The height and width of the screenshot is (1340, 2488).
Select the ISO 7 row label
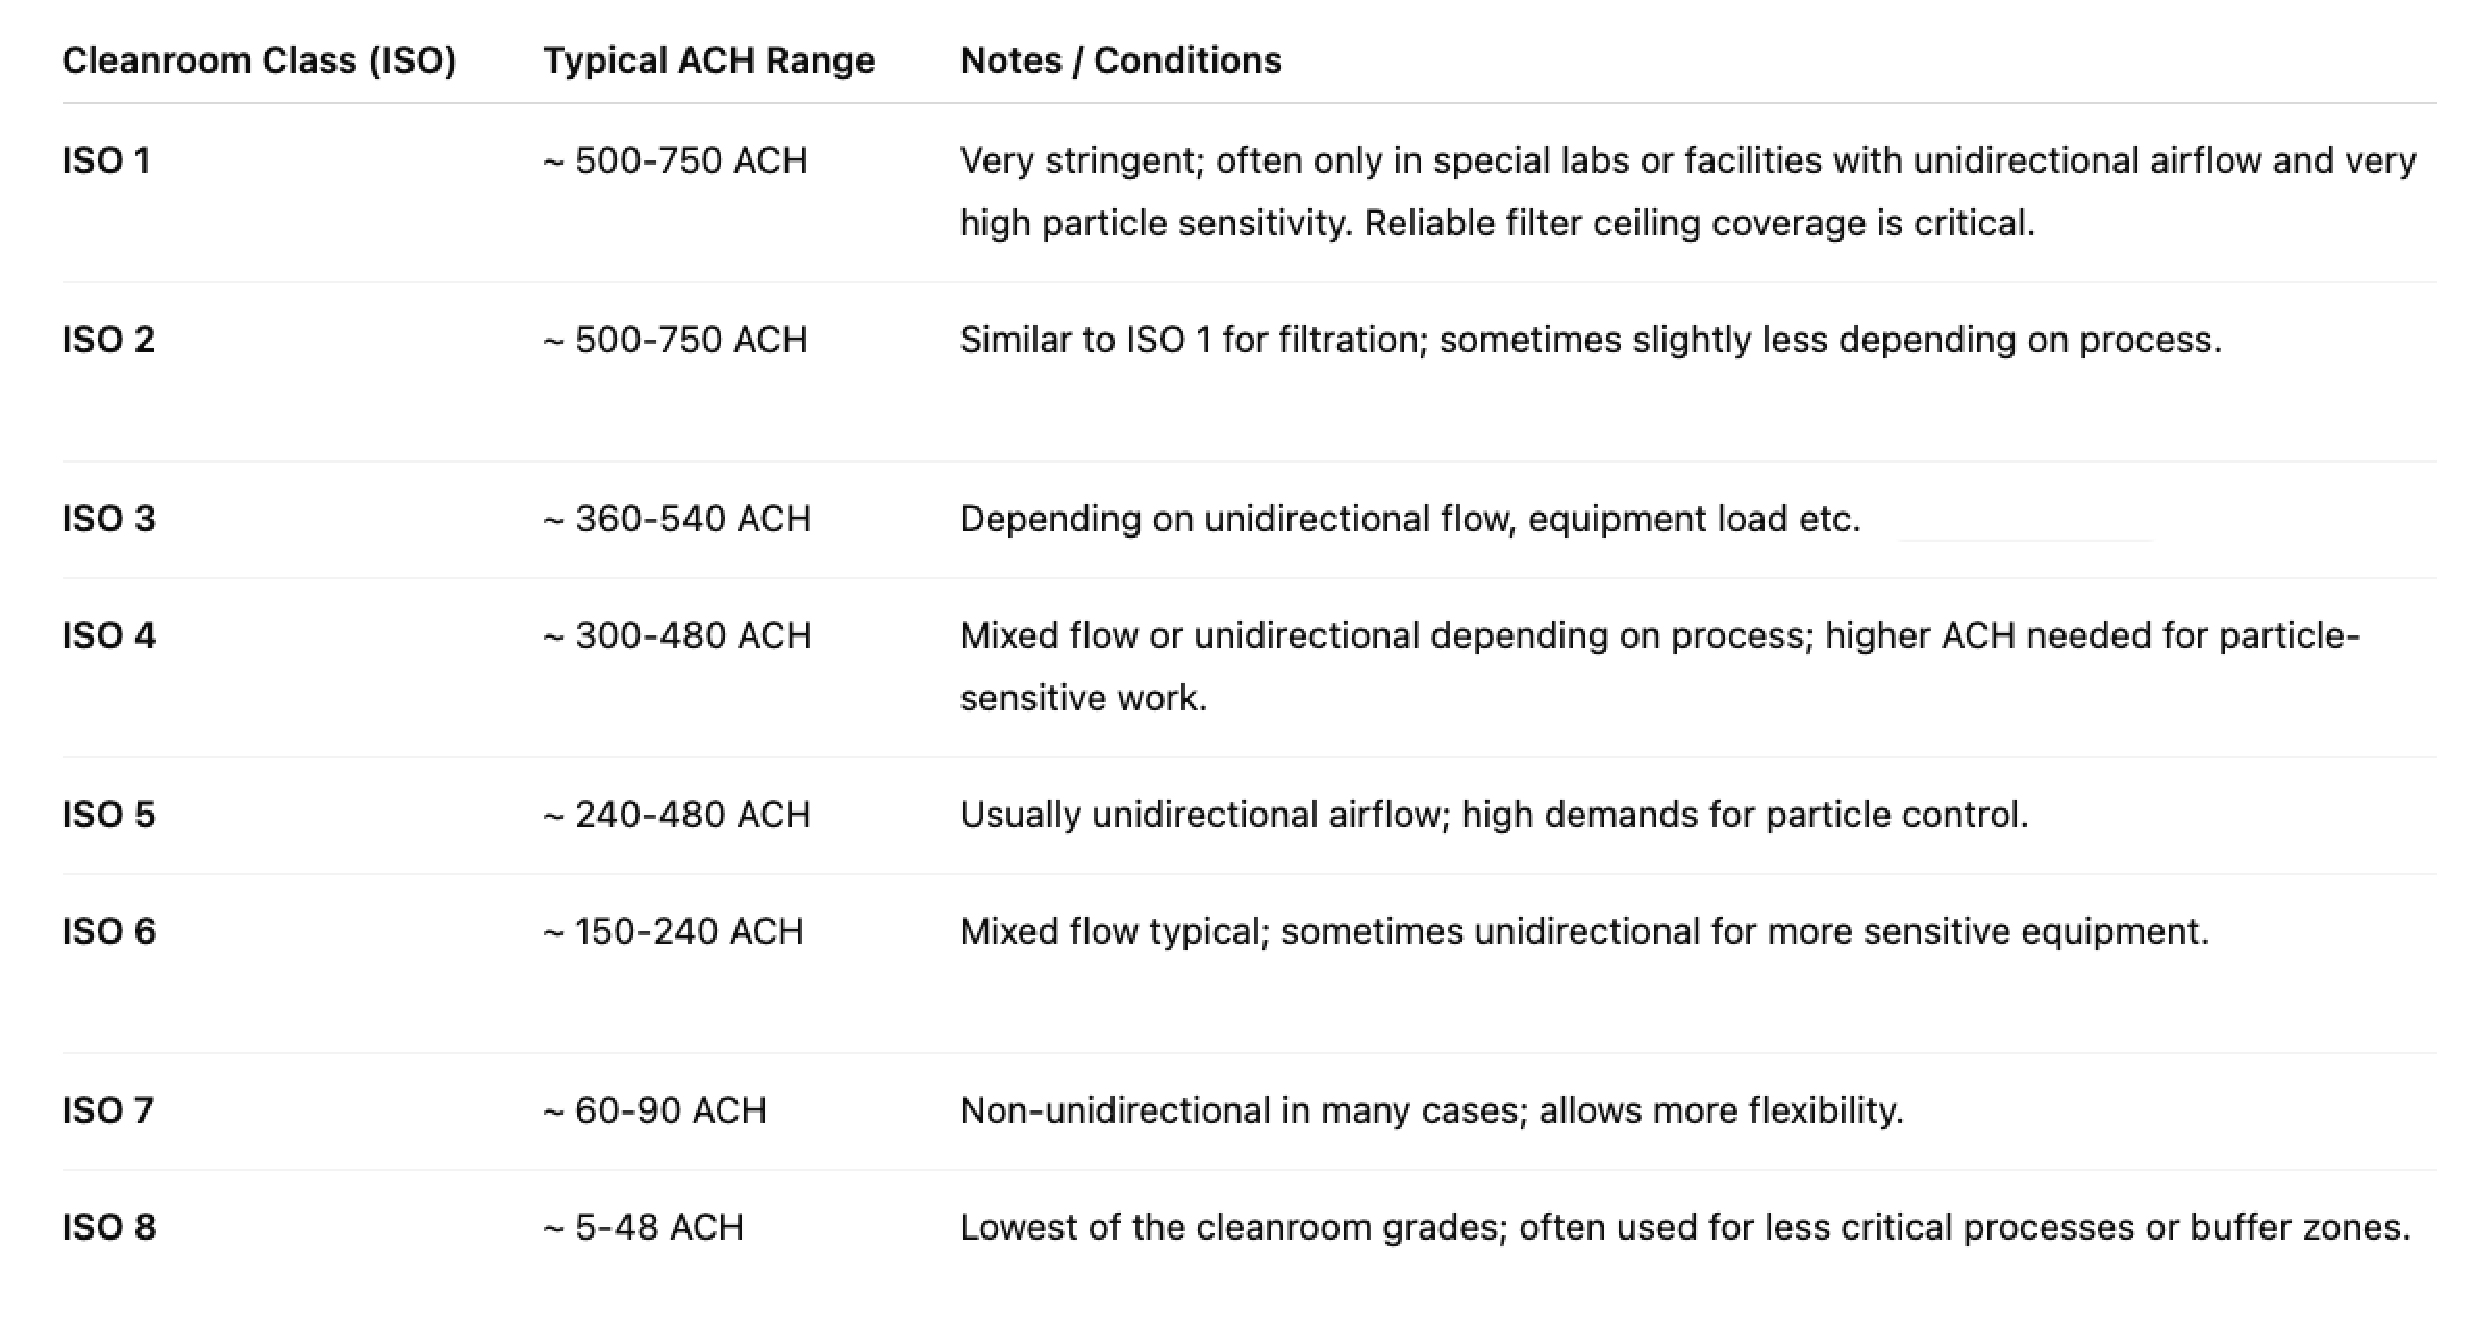(x=107, y=1111)
